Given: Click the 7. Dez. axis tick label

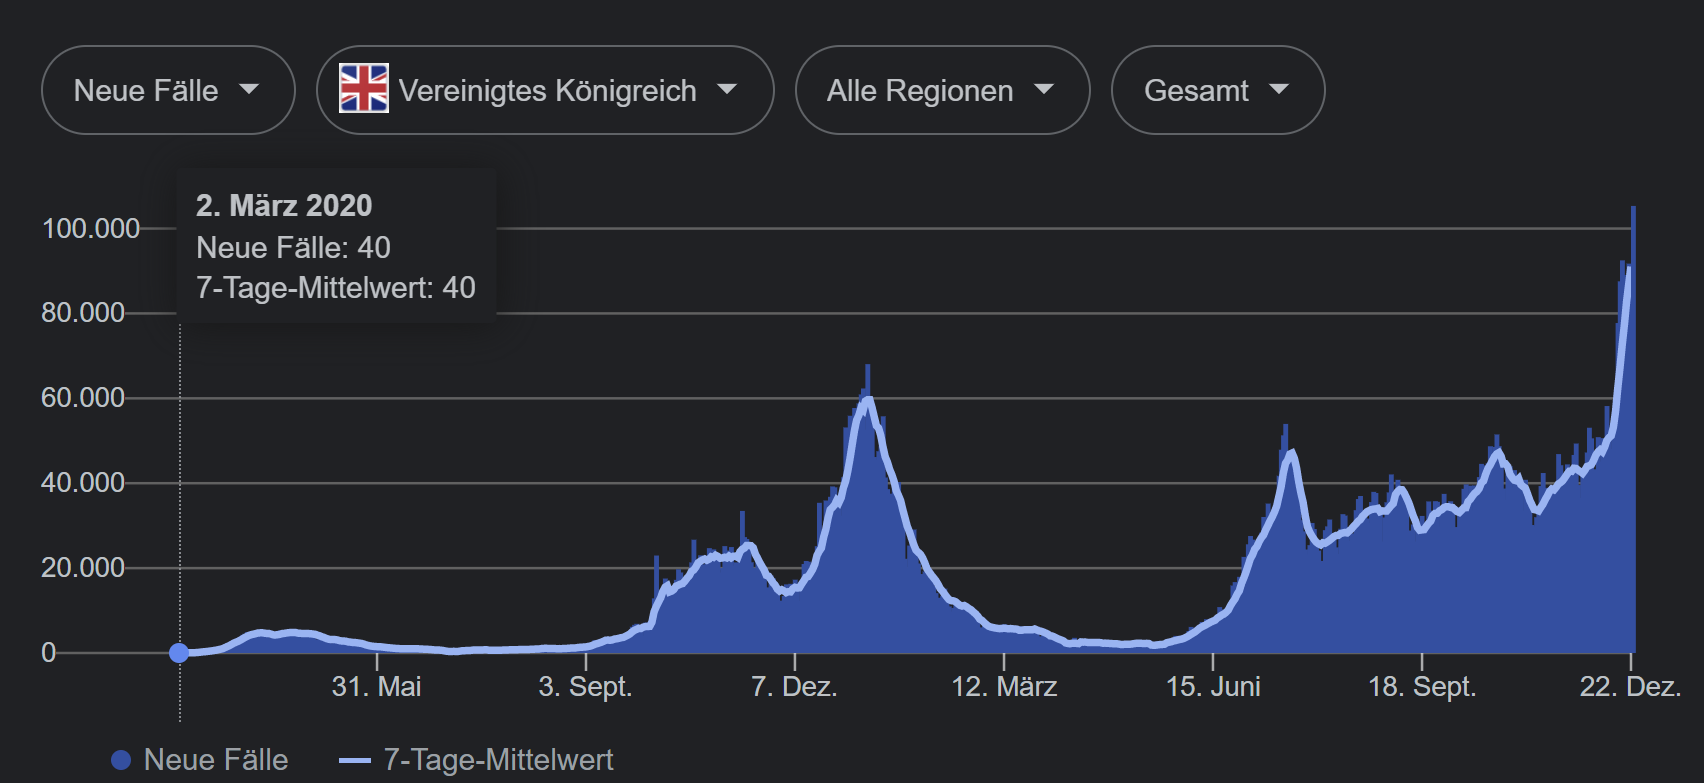Looking at the screenshot, I should 794,687.
